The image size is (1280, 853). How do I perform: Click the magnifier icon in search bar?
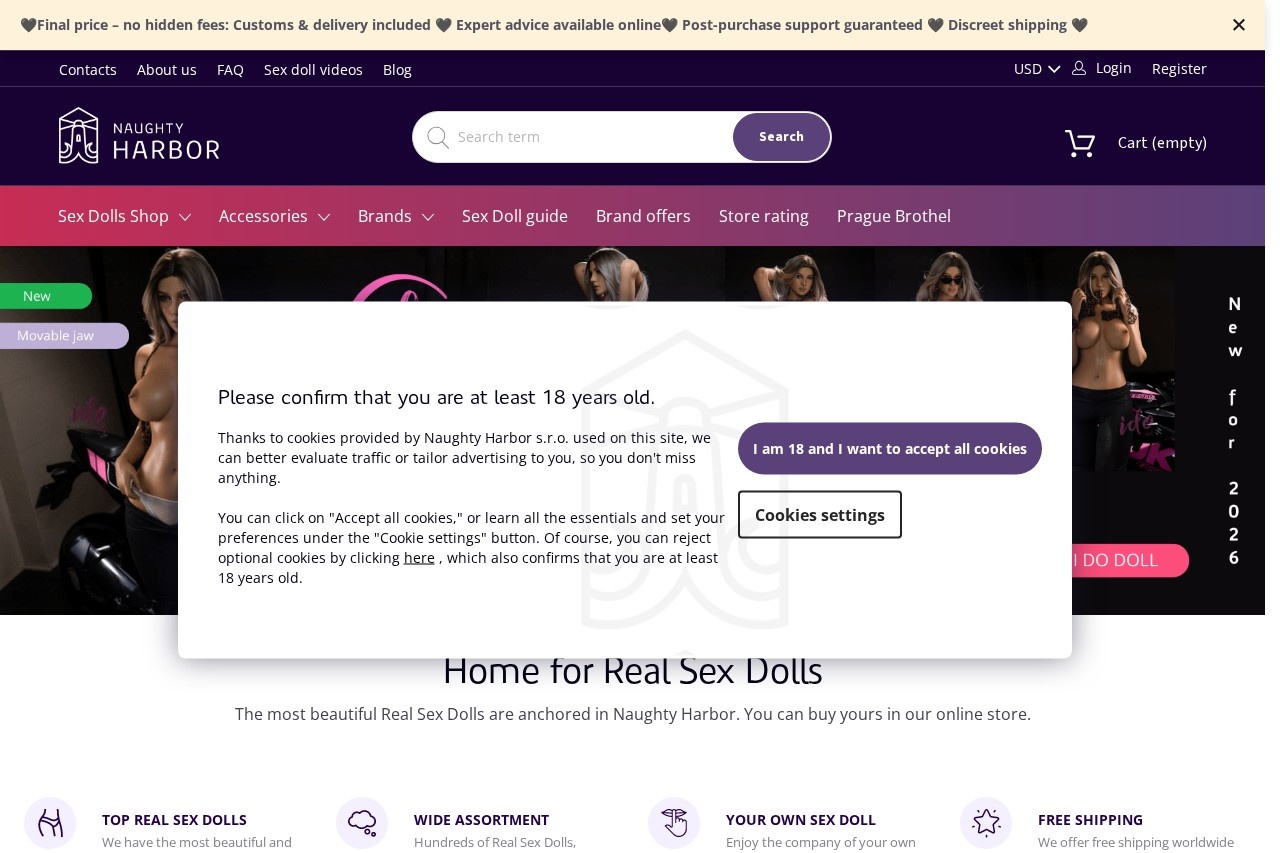click(x=438, y=137)
